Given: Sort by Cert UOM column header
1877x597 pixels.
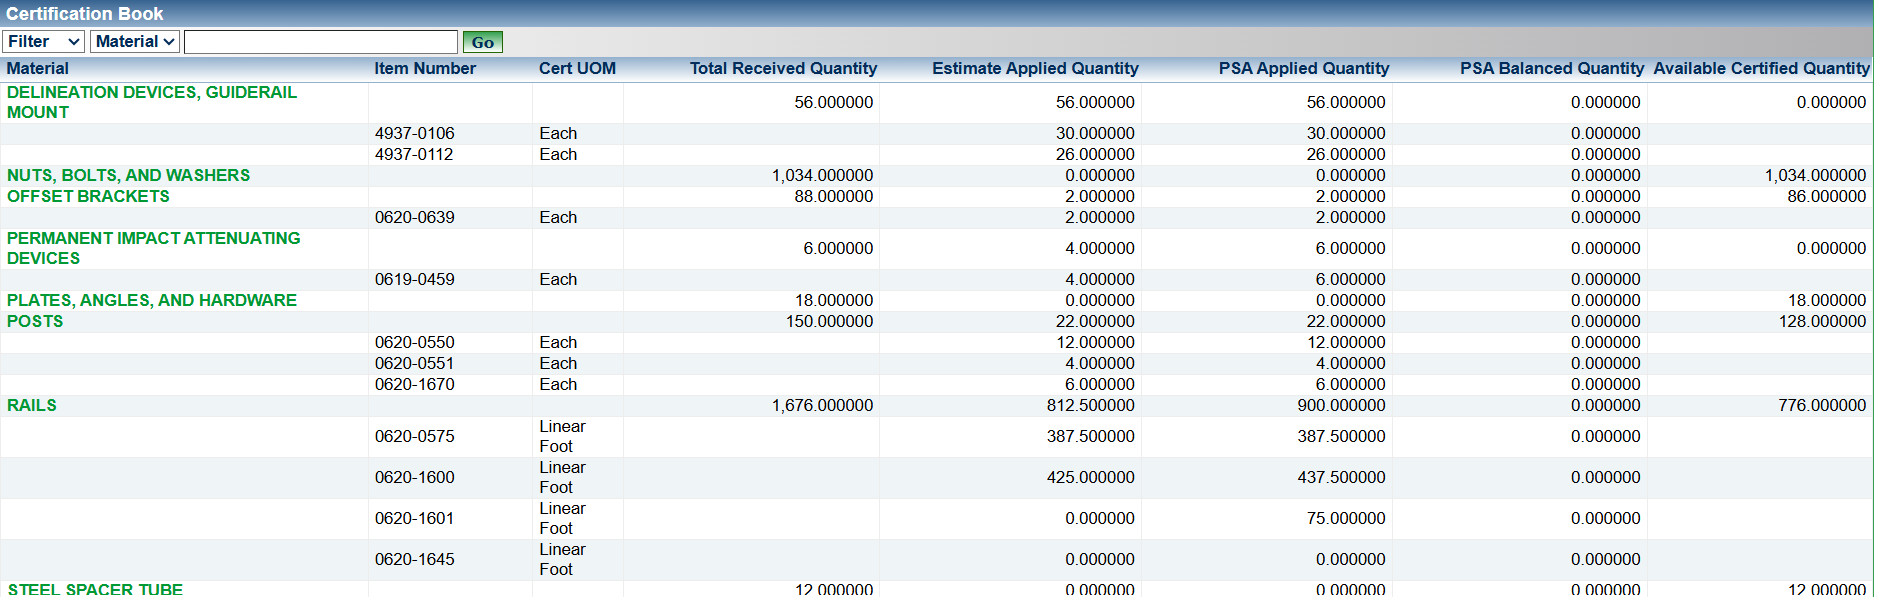Looking at the screenshot, I should pyautogui.click(x=577, y=68).
